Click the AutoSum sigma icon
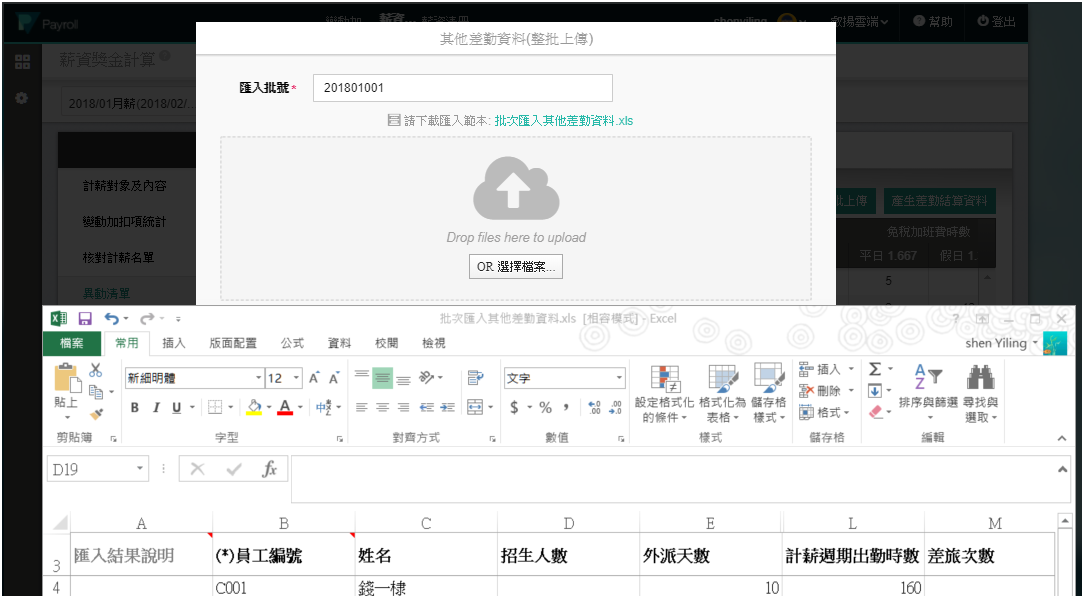 (x=874, y=370)
